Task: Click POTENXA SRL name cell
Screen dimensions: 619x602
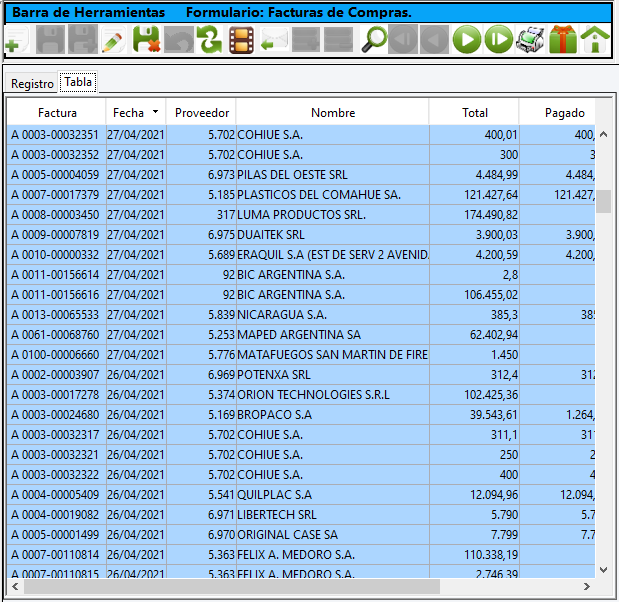Action: [x=333, y=375]
